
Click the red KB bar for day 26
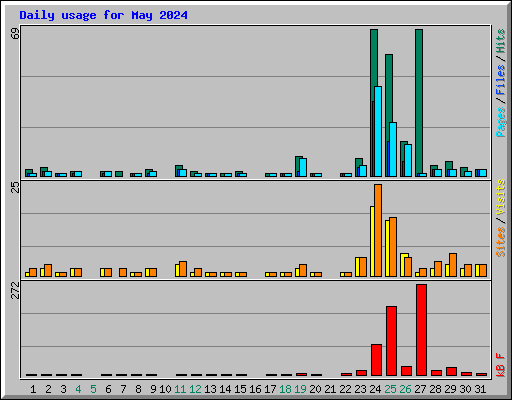point(406,371)
